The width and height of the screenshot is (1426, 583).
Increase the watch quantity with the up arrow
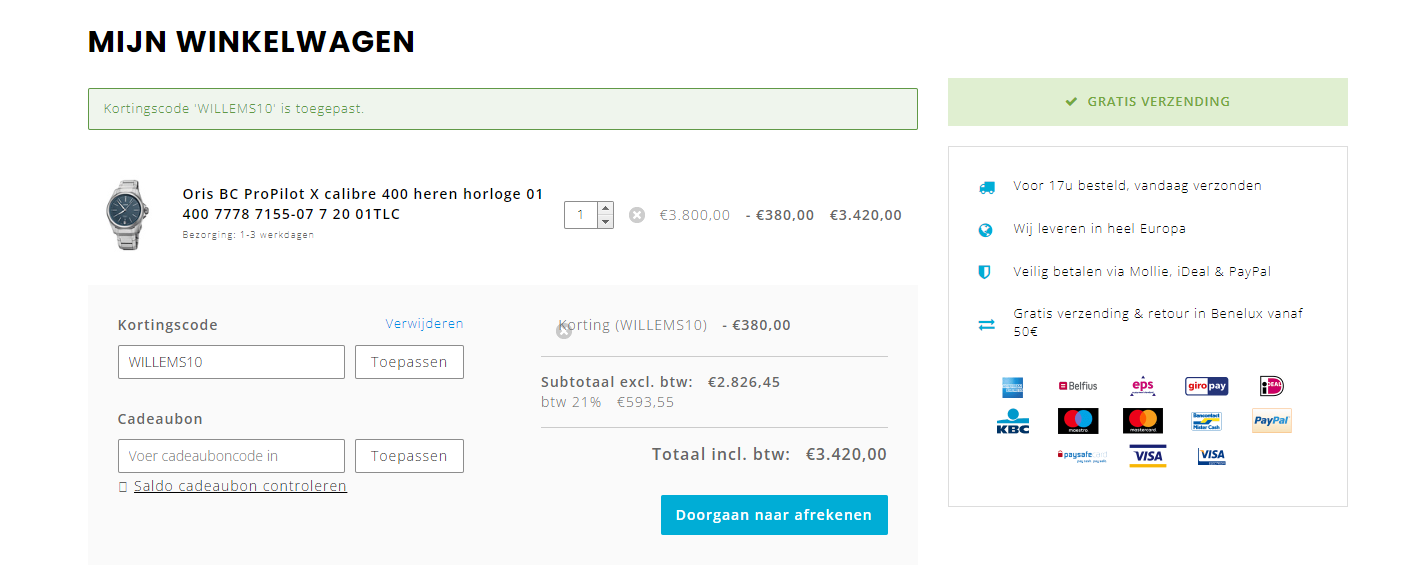pyautogui.click(x=605, y=209)
